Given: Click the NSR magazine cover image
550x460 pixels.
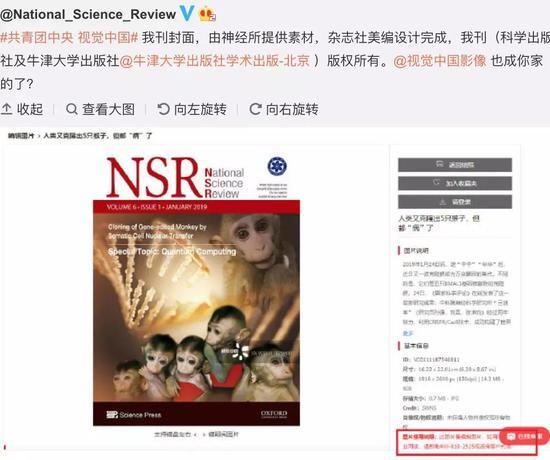Looking at the screenshot, I should 196,291.
